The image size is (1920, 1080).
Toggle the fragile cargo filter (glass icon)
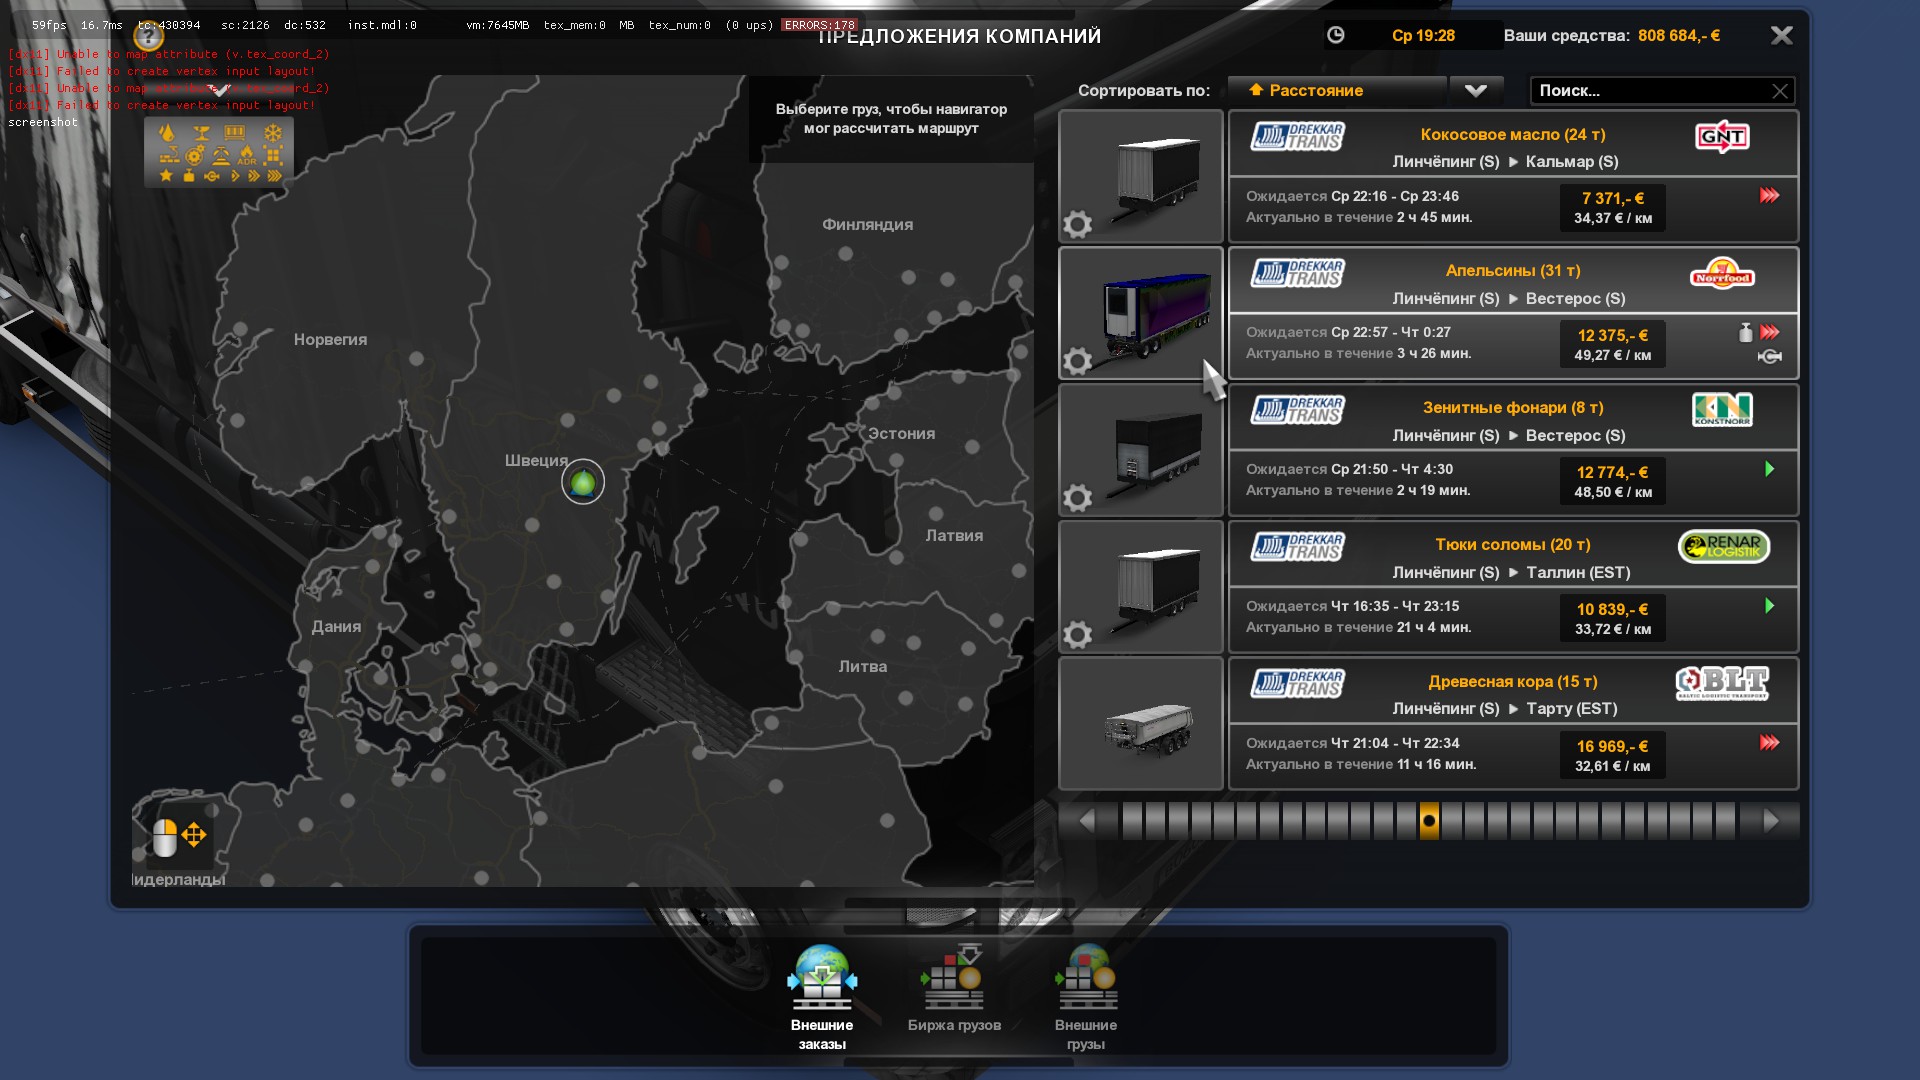pyautogui.click(x=202, y=133)
